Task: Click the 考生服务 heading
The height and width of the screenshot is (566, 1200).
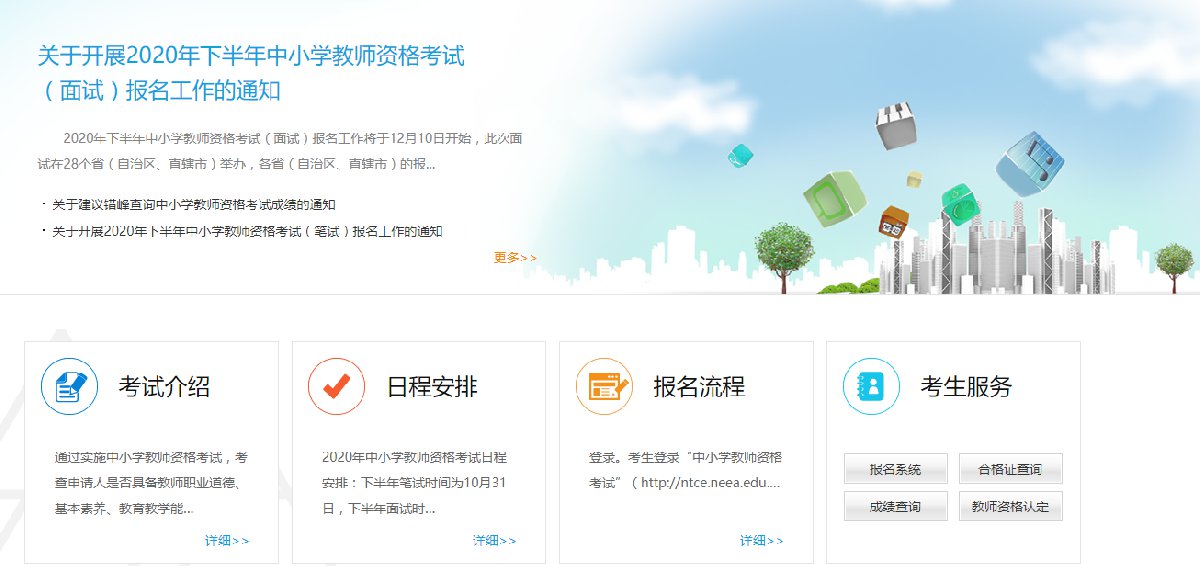Action: (x=966, y=387)
